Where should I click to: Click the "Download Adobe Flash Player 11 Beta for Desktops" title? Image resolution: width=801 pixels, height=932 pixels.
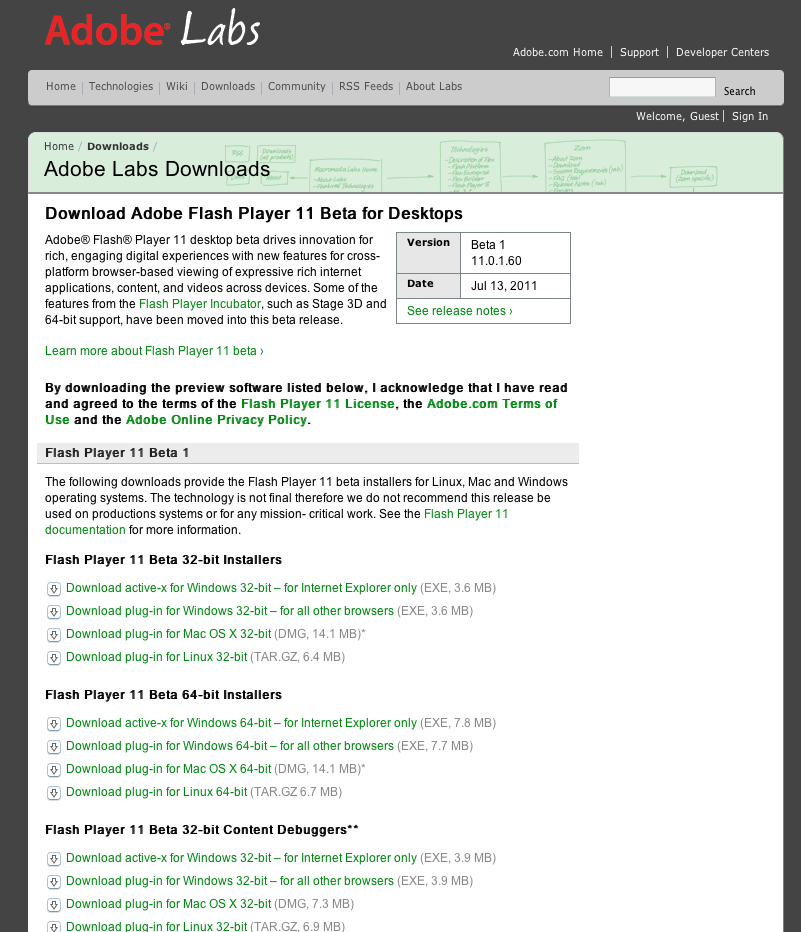[x=254, y=213]
